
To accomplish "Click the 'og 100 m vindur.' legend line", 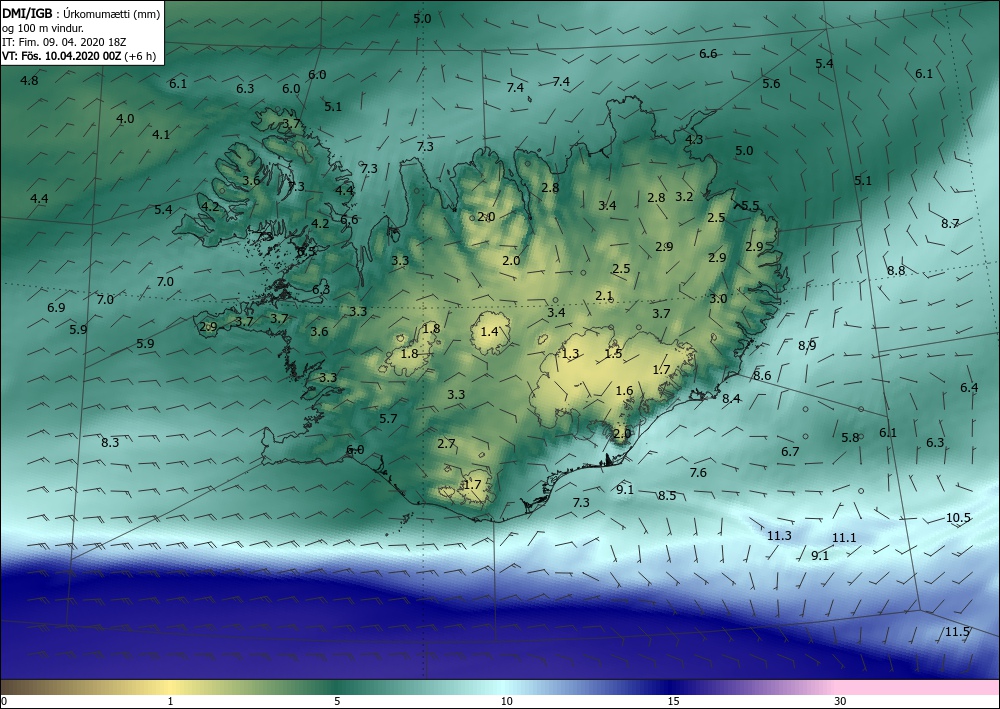I will [x=43, y=28].
